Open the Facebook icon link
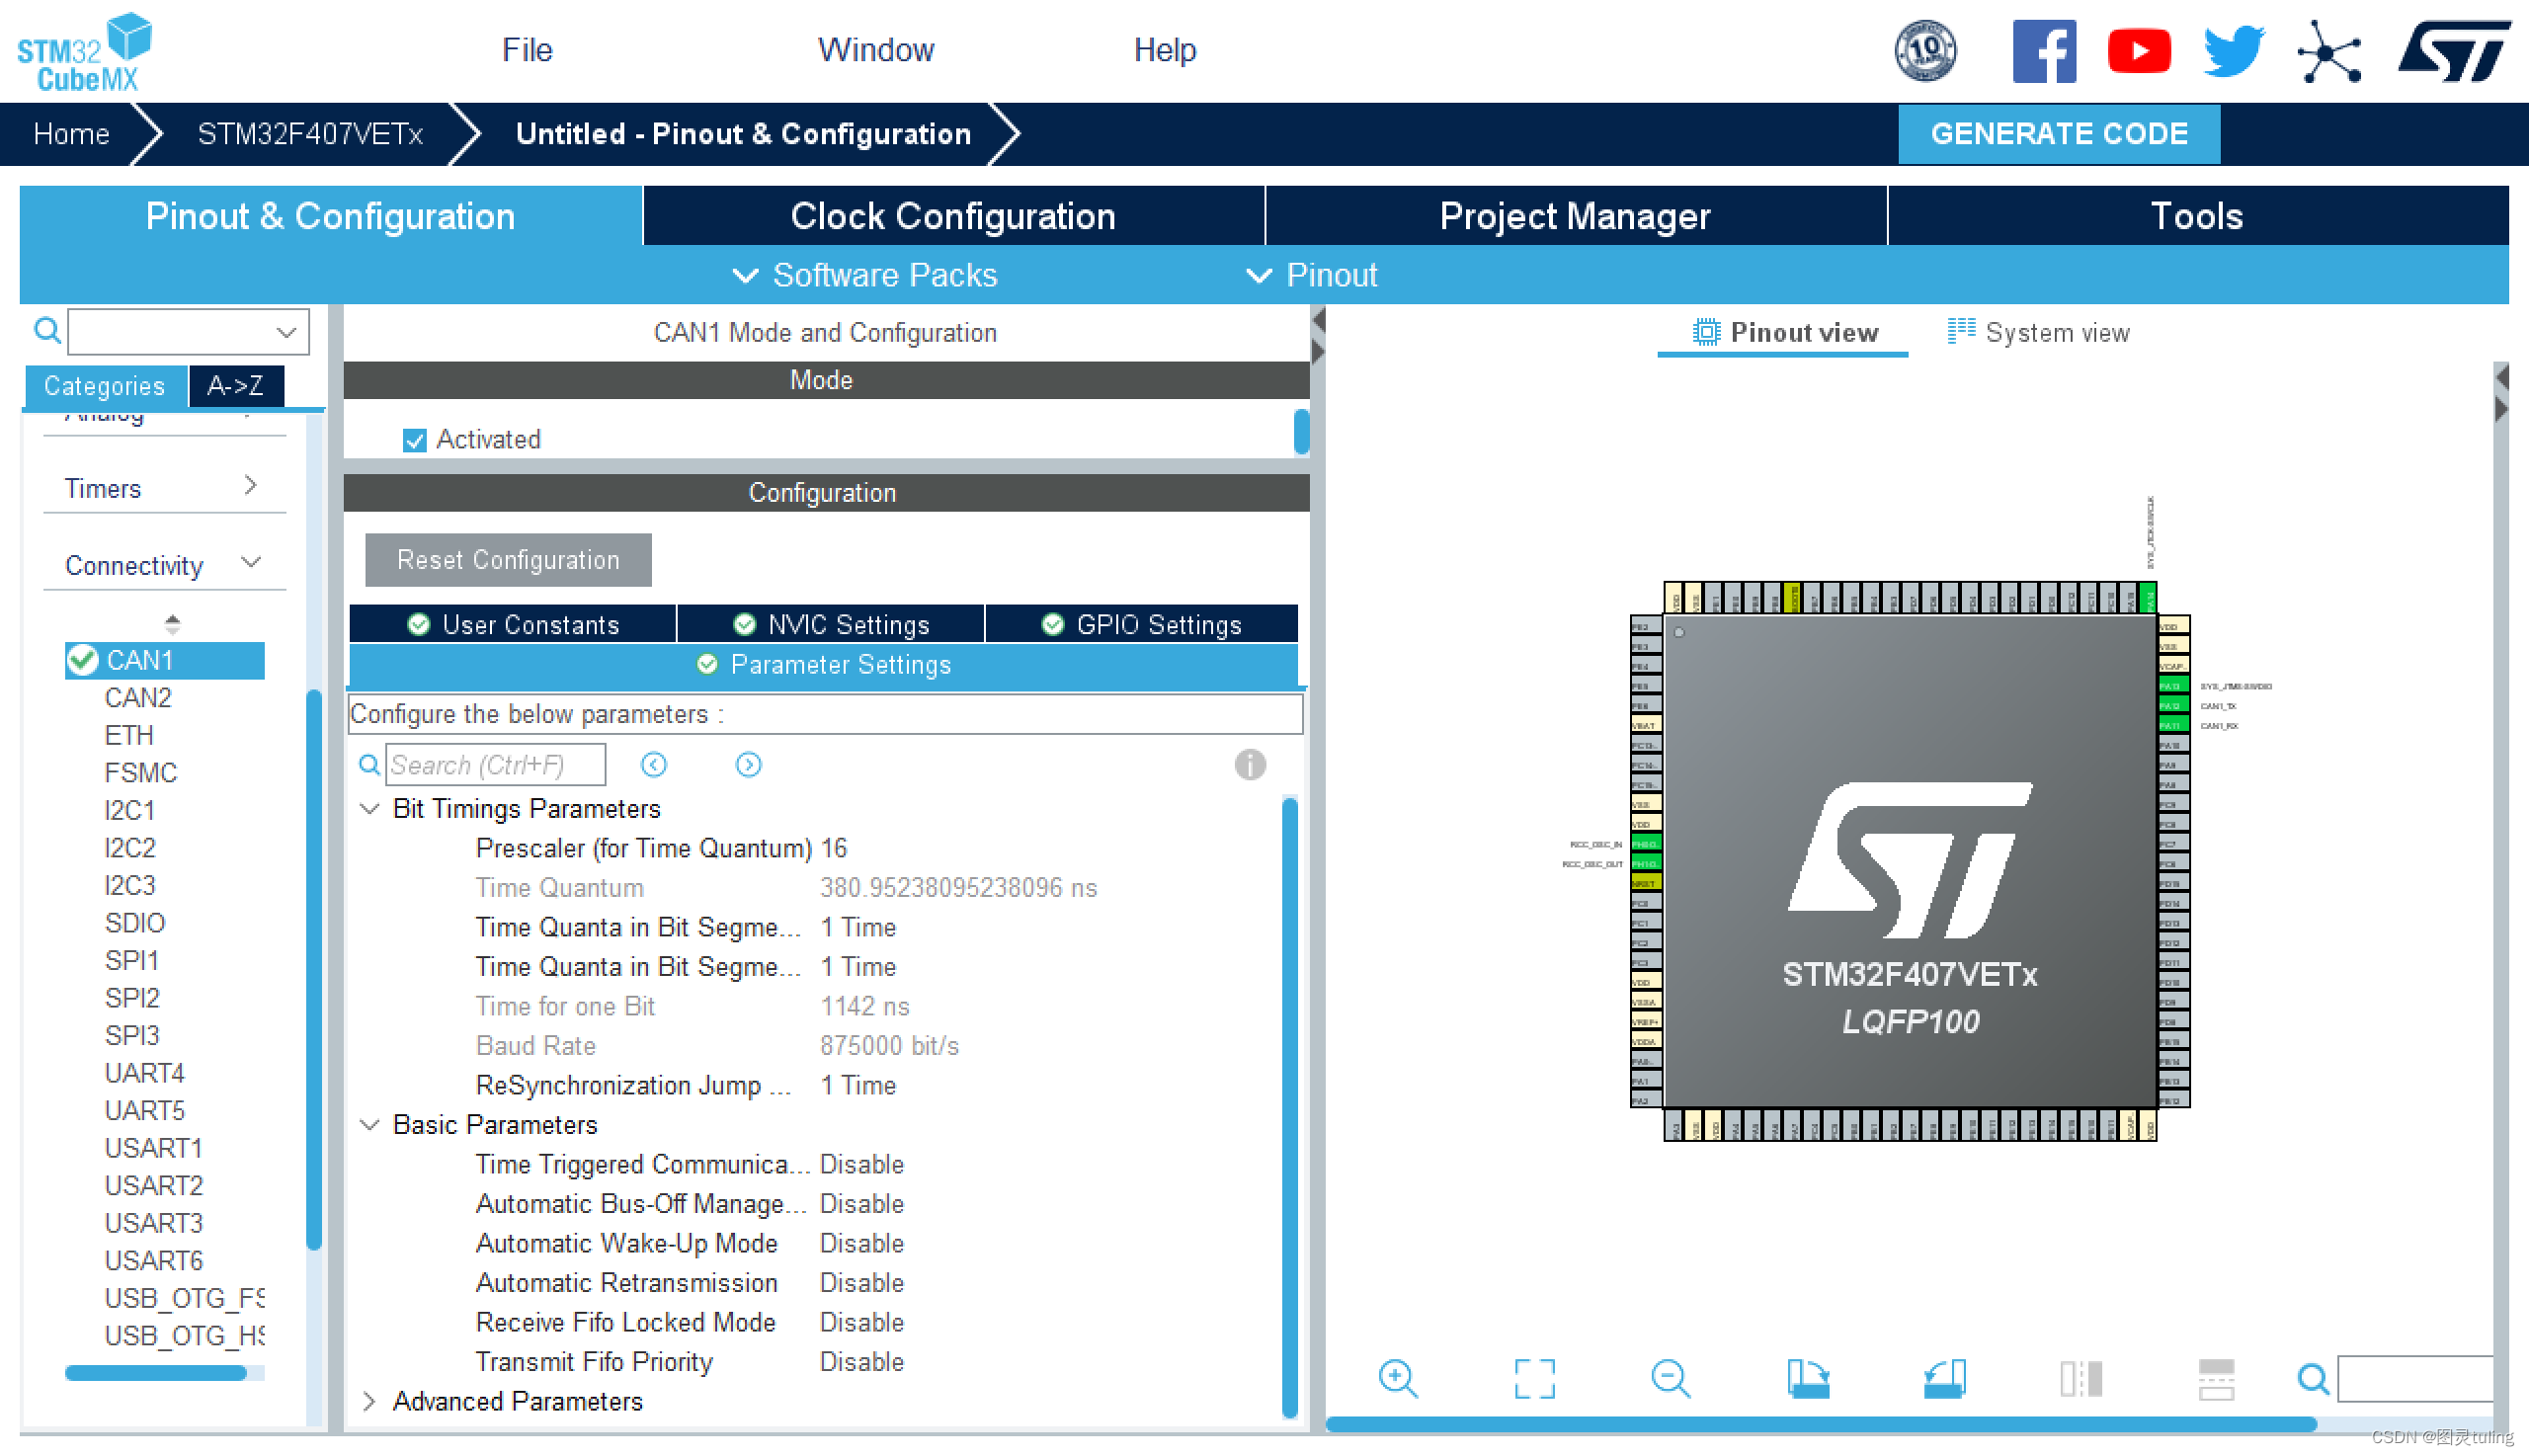2529x1456 pixels. (2043, 50)
